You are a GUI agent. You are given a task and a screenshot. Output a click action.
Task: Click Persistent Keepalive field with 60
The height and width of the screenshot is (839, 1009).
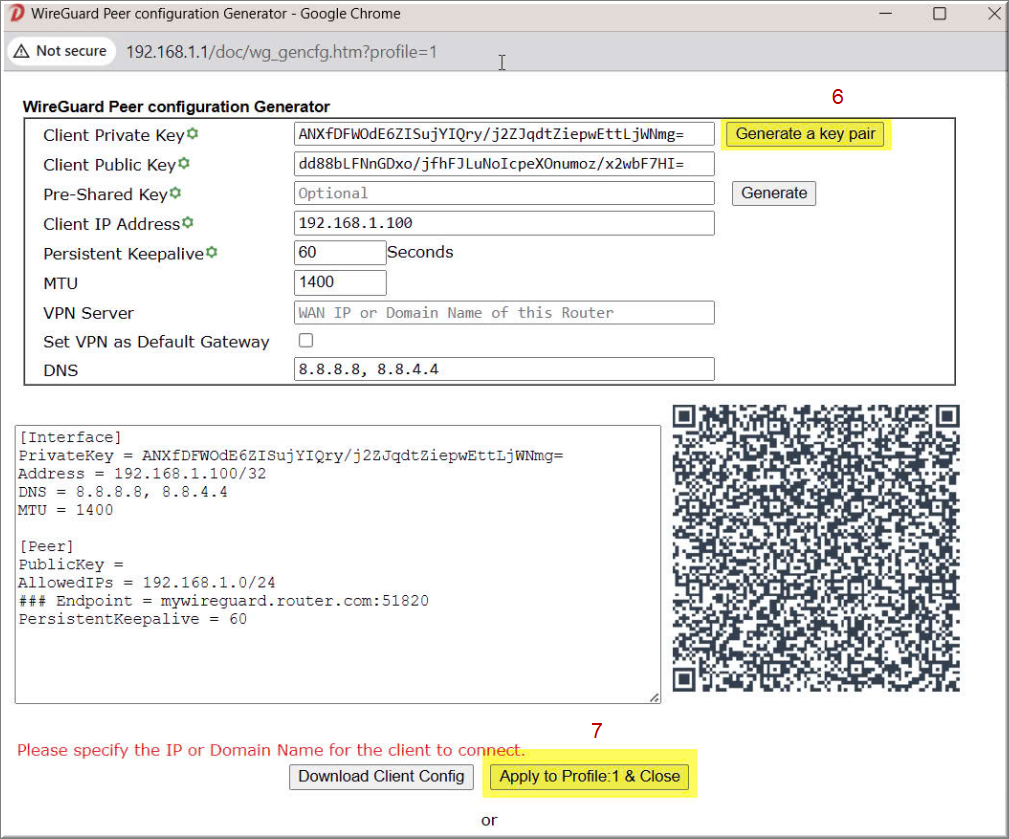340,252
